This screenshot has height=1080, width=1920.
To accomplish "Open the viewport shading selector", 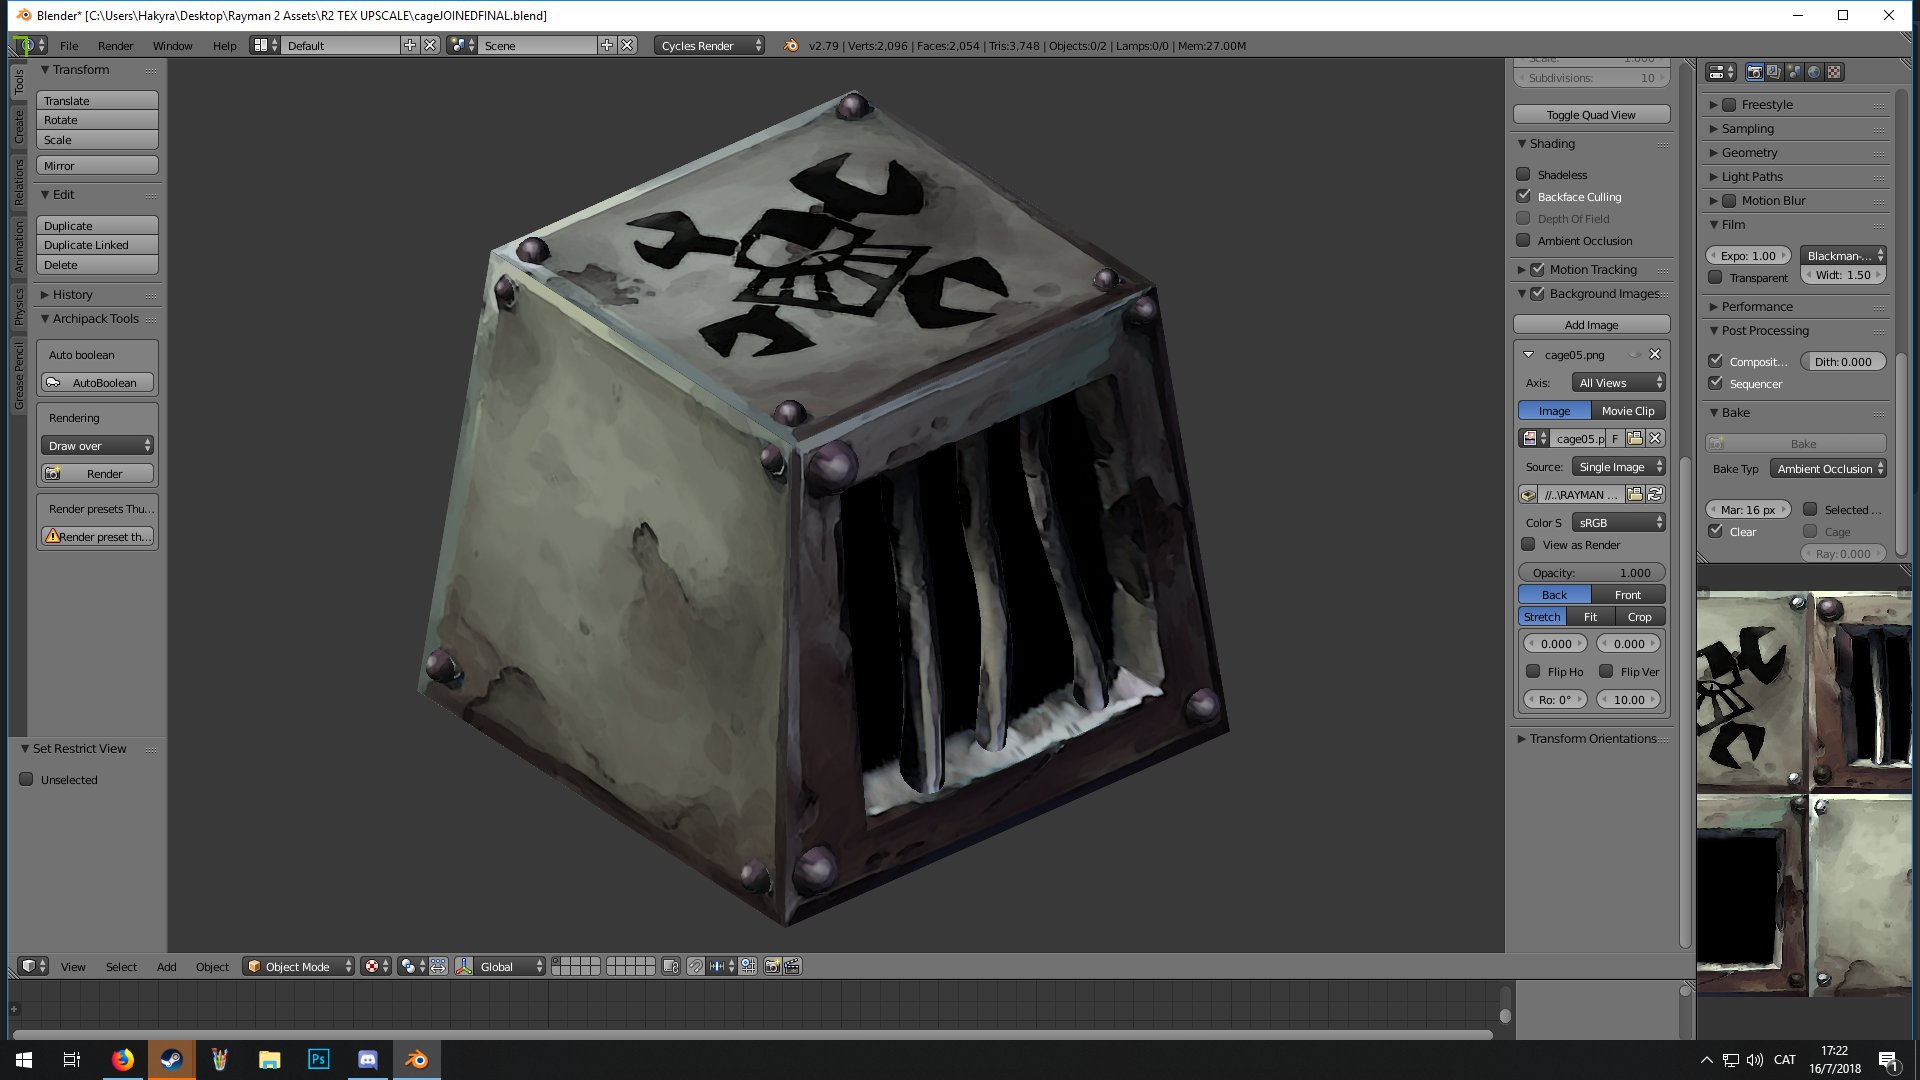I will tap(376, 966).
